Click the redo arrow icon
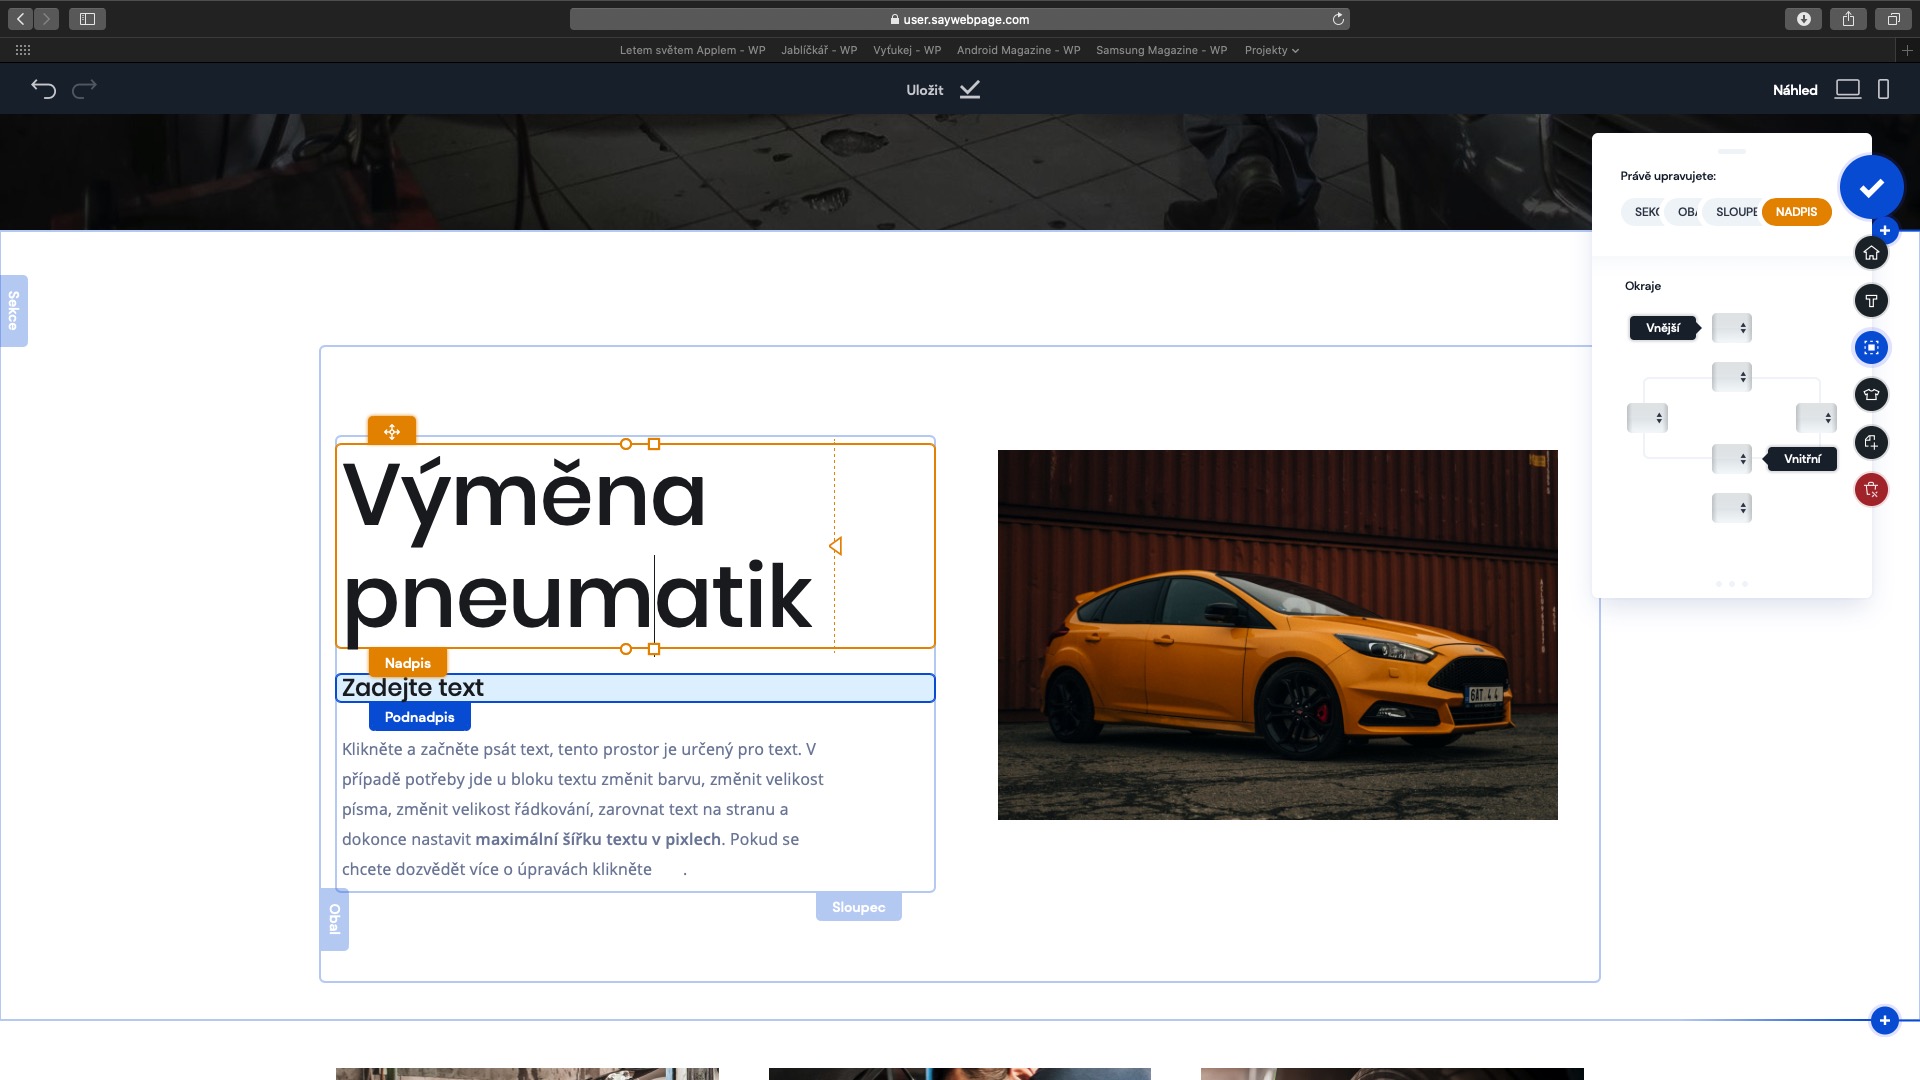The height and width of the screenshot is (1080, 1920). [85, 89]
